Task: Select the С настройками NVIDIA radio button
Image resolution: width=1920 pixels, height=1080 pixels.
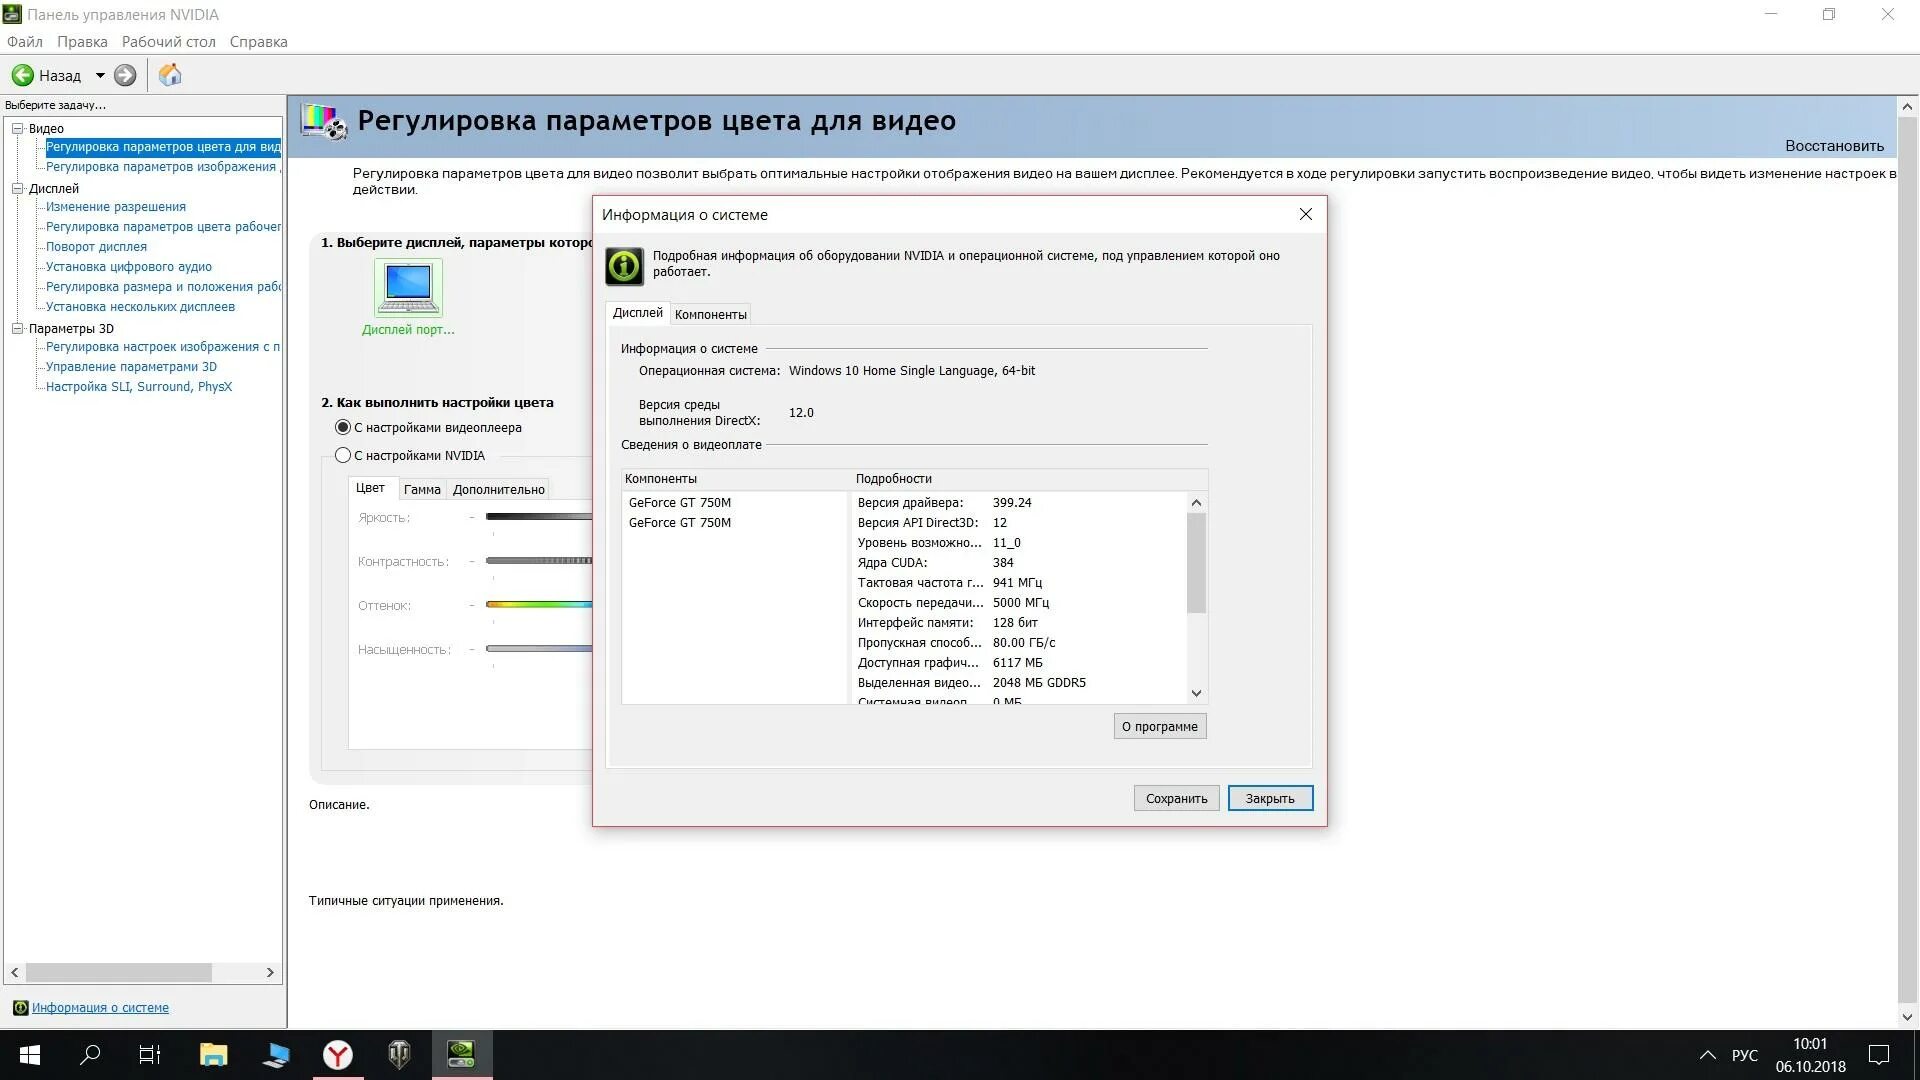Action: point(343,454)
